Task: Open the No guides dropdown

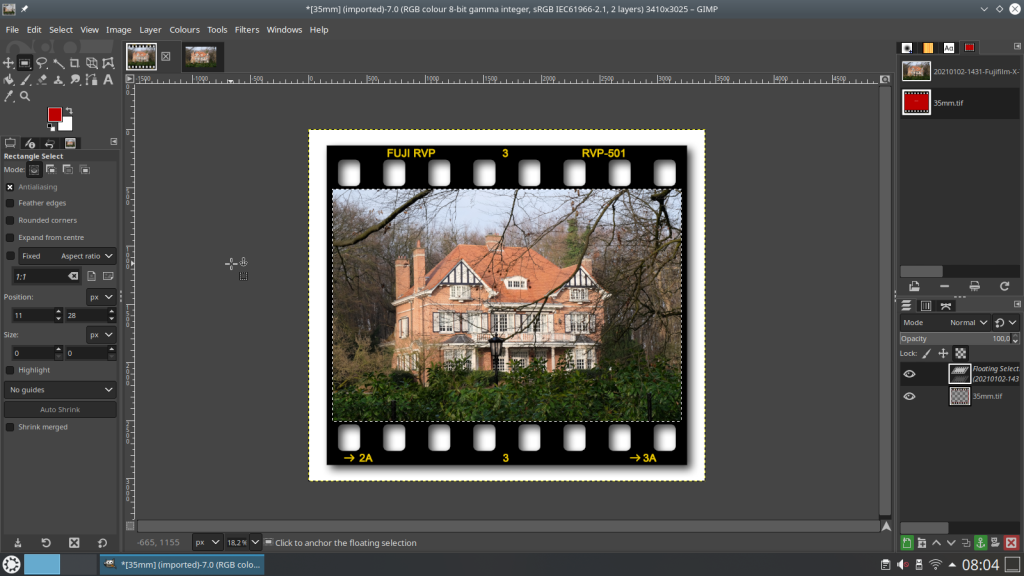Action: point(60,390)
